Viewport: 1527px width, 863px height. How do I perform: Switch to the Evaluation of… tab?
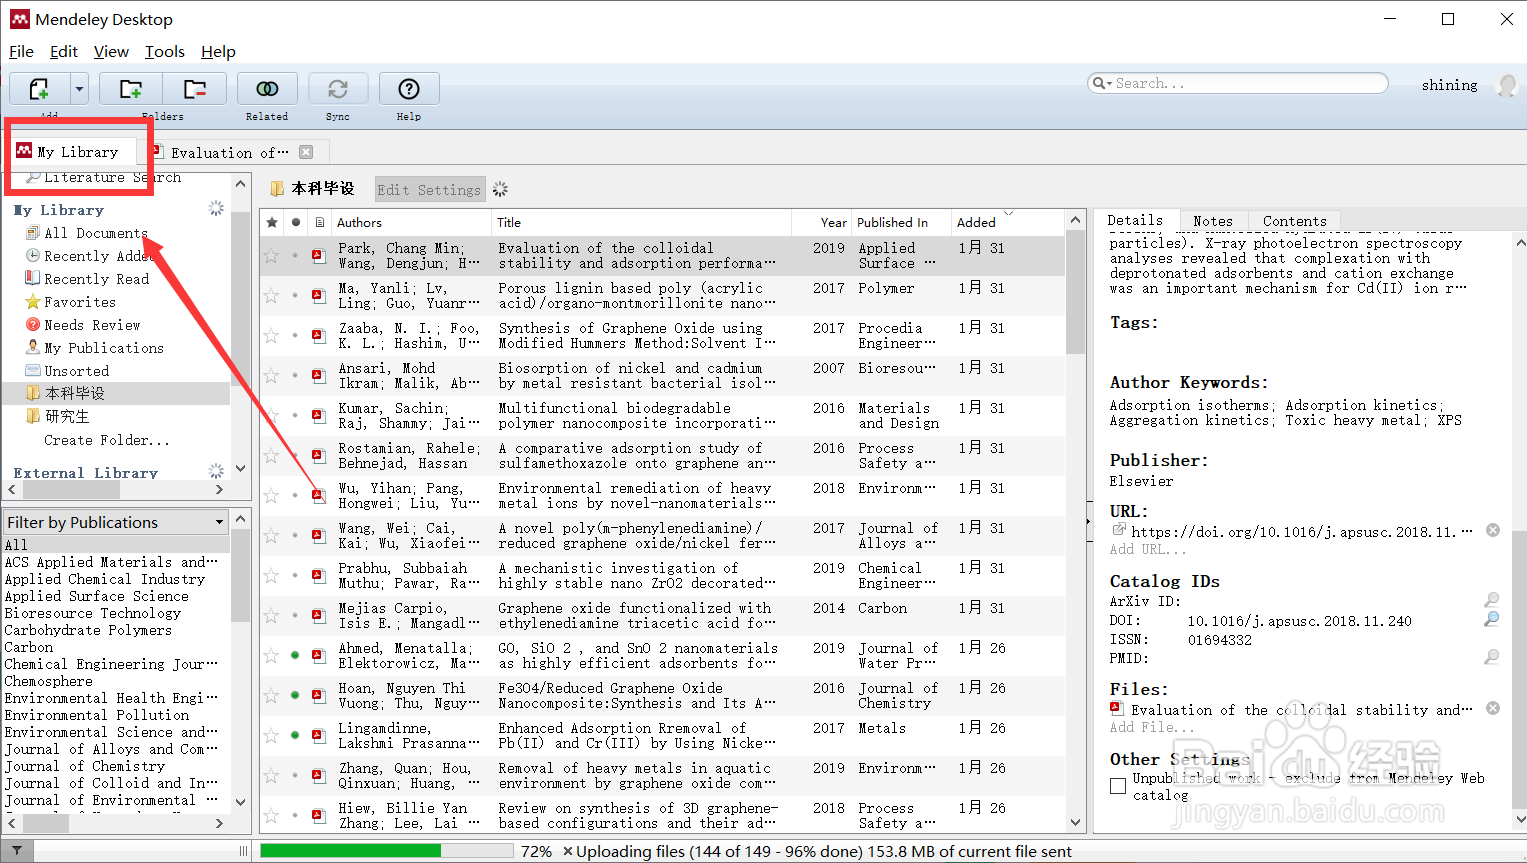pyautogui.click(x=229, y=152)
